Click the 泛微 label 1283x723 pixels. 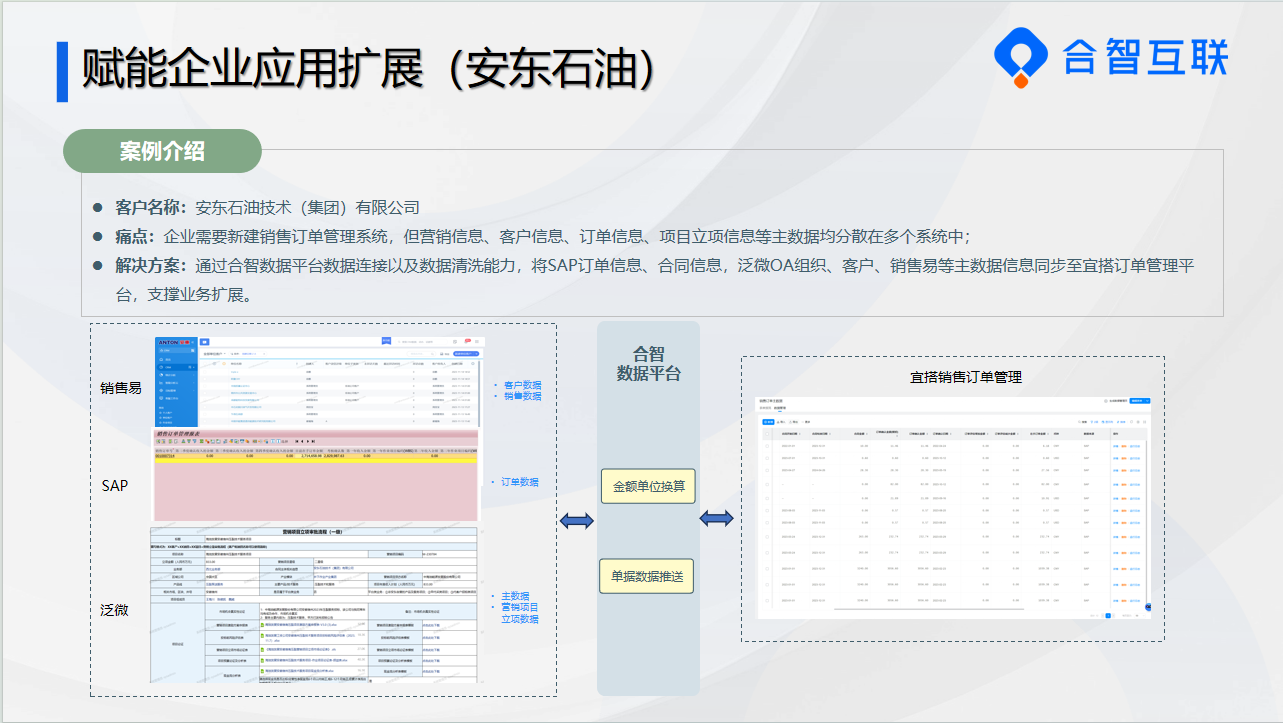[114, 609]
